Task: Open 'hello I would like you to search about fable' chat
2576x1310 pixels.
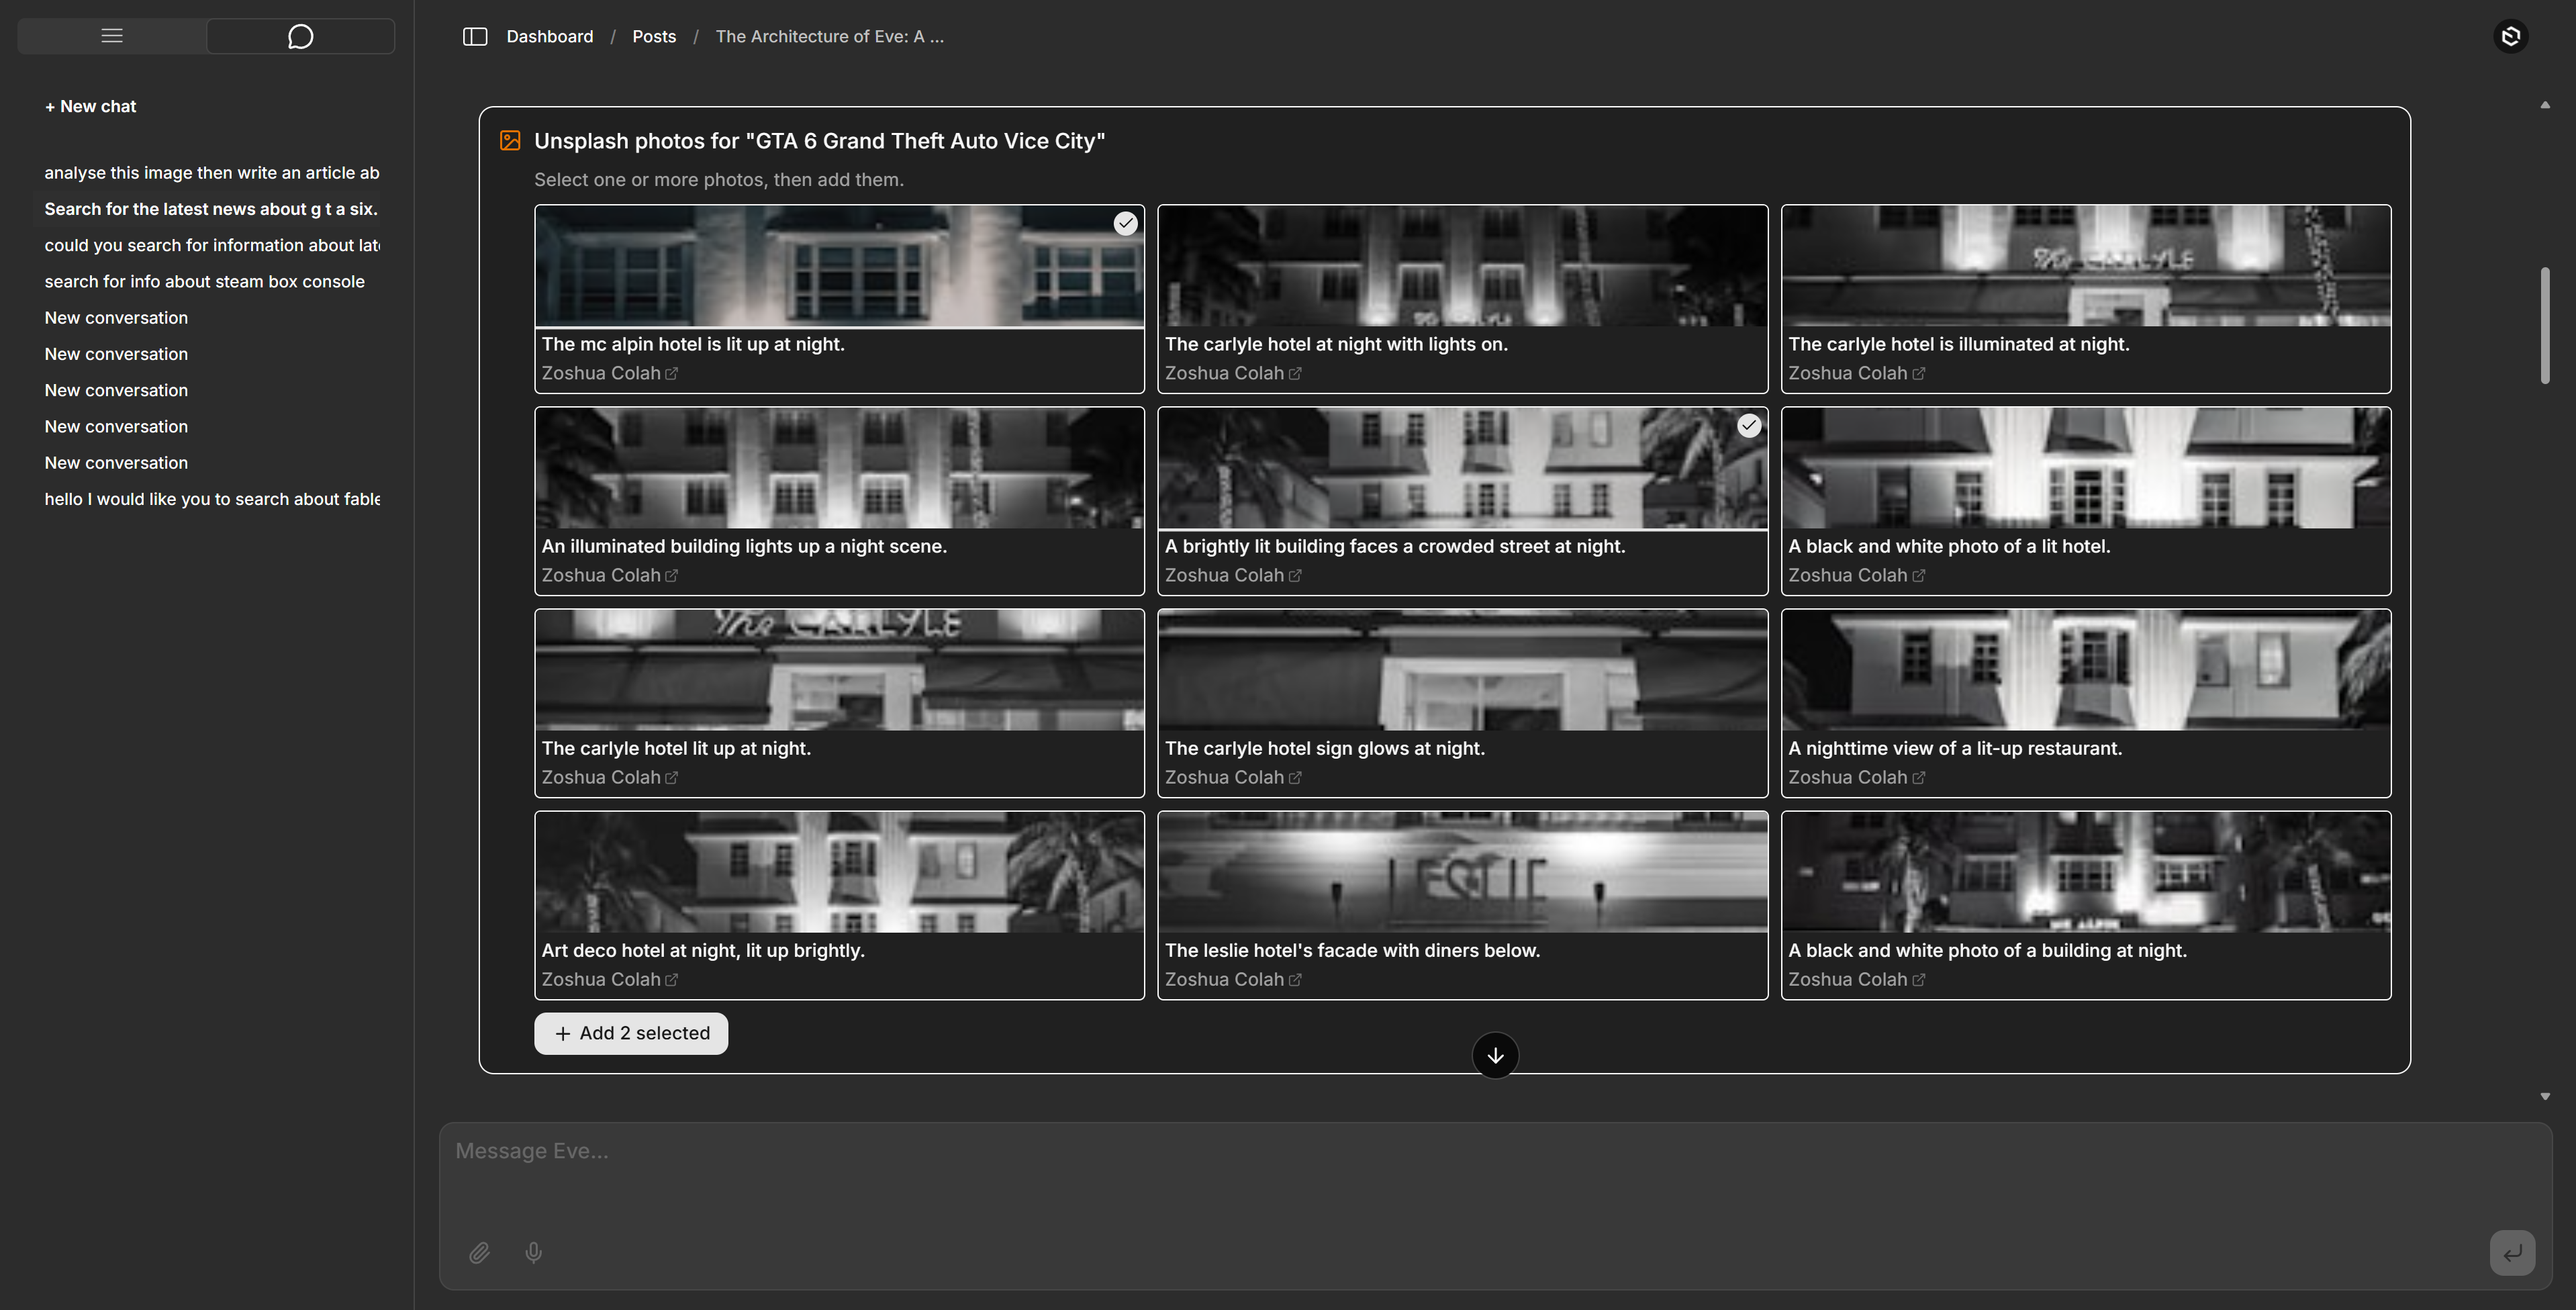Action: [x=212, y=499]
